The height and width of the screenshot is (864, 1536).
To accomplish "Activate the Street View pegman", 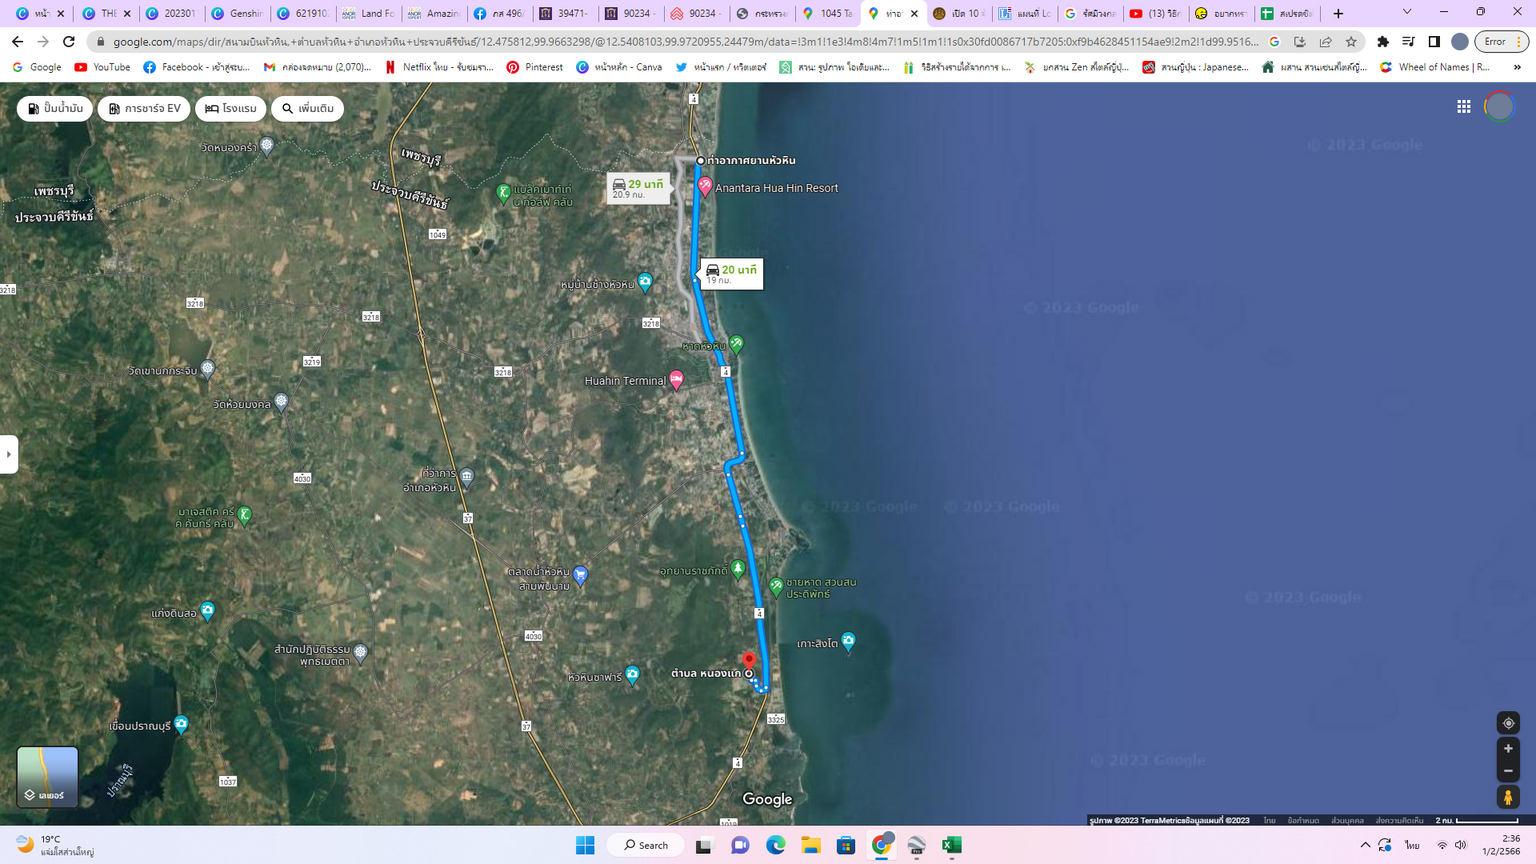I will [x=1508, y=797].
